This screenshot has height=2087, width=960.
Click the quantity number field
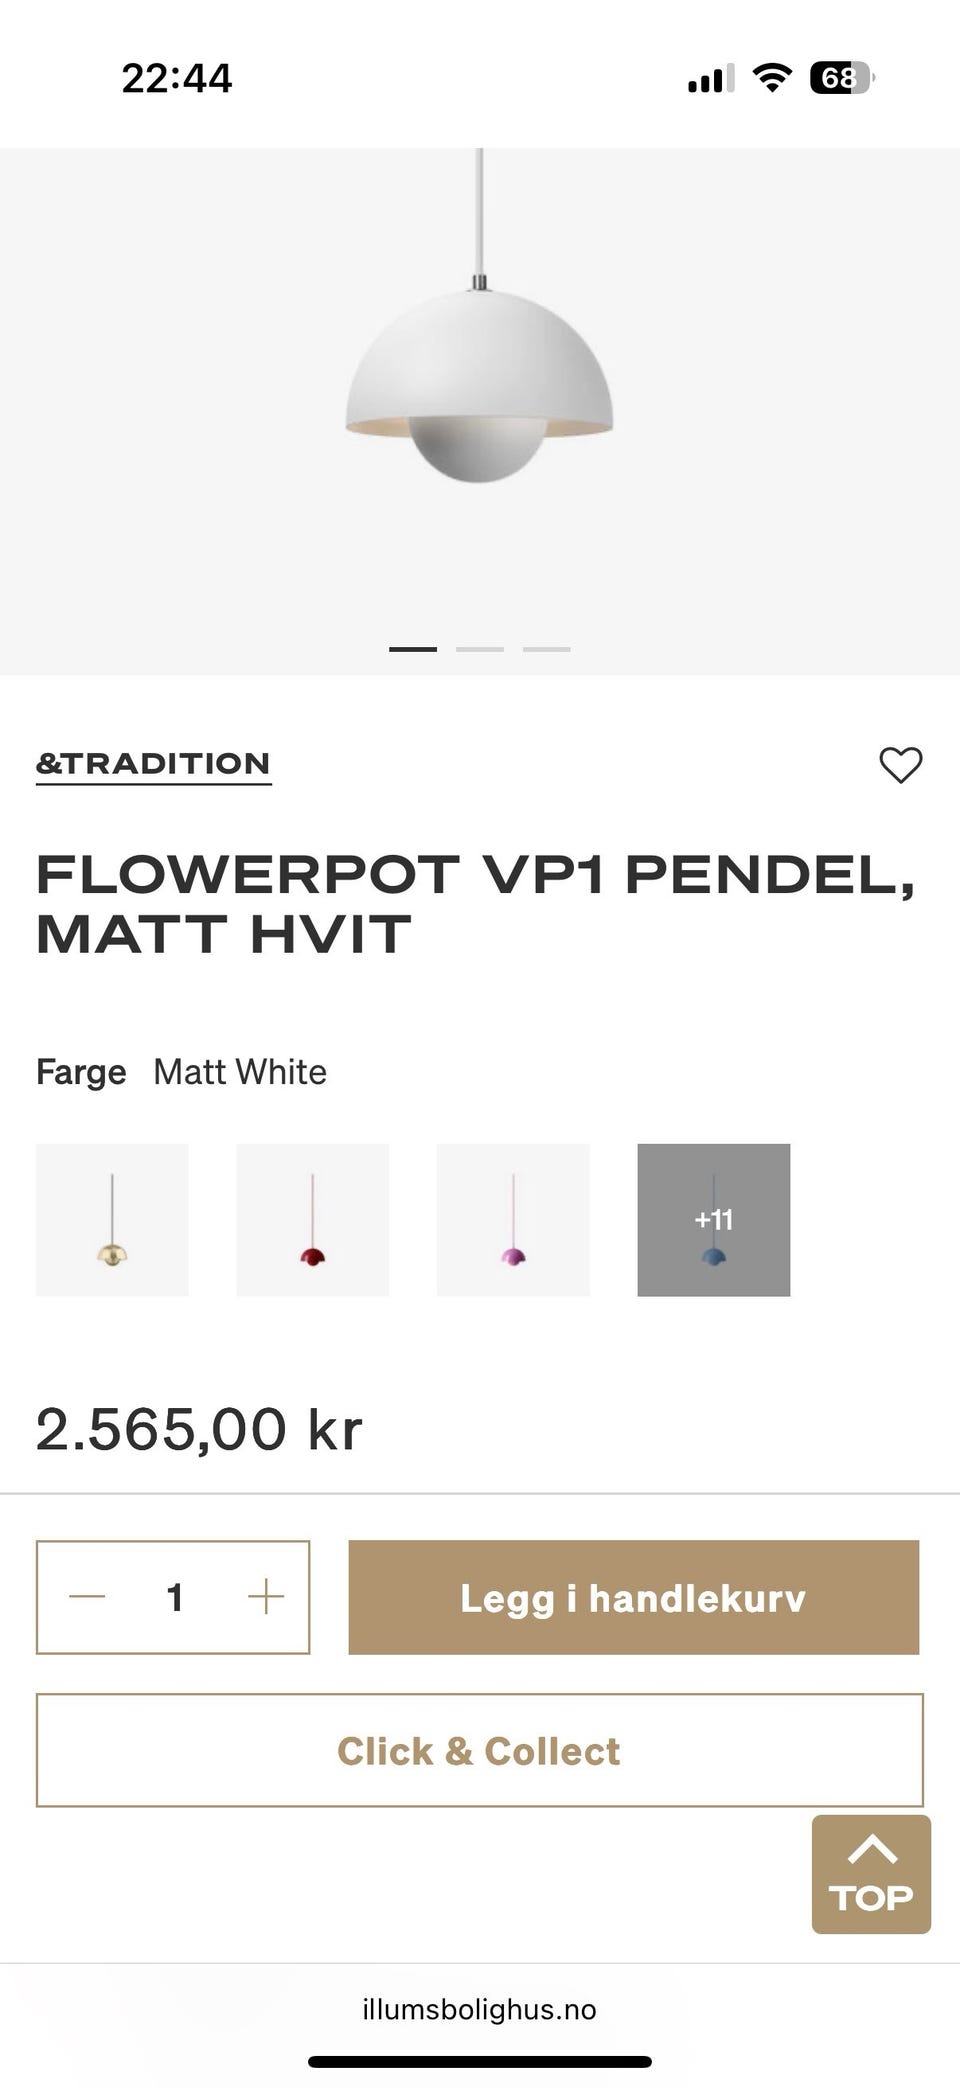175,1597
